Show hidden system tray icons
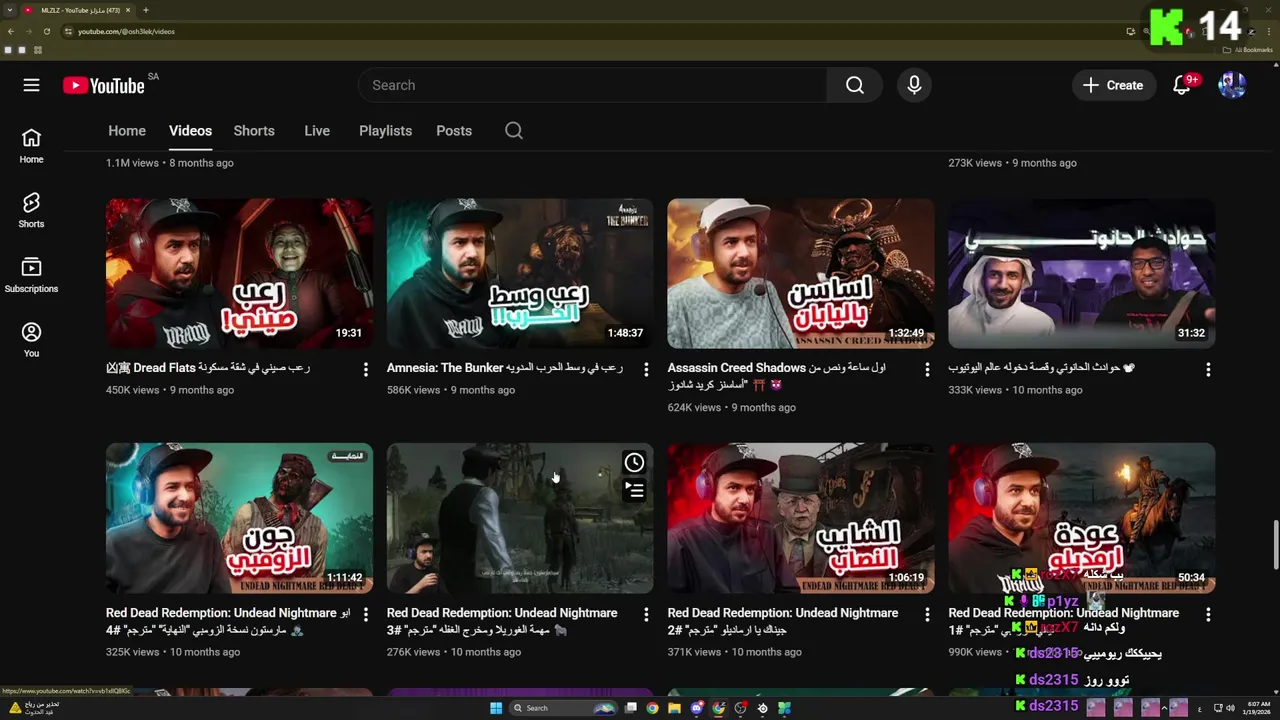1280x720 pixels. pyautogui.click(x=1164, y=708)
